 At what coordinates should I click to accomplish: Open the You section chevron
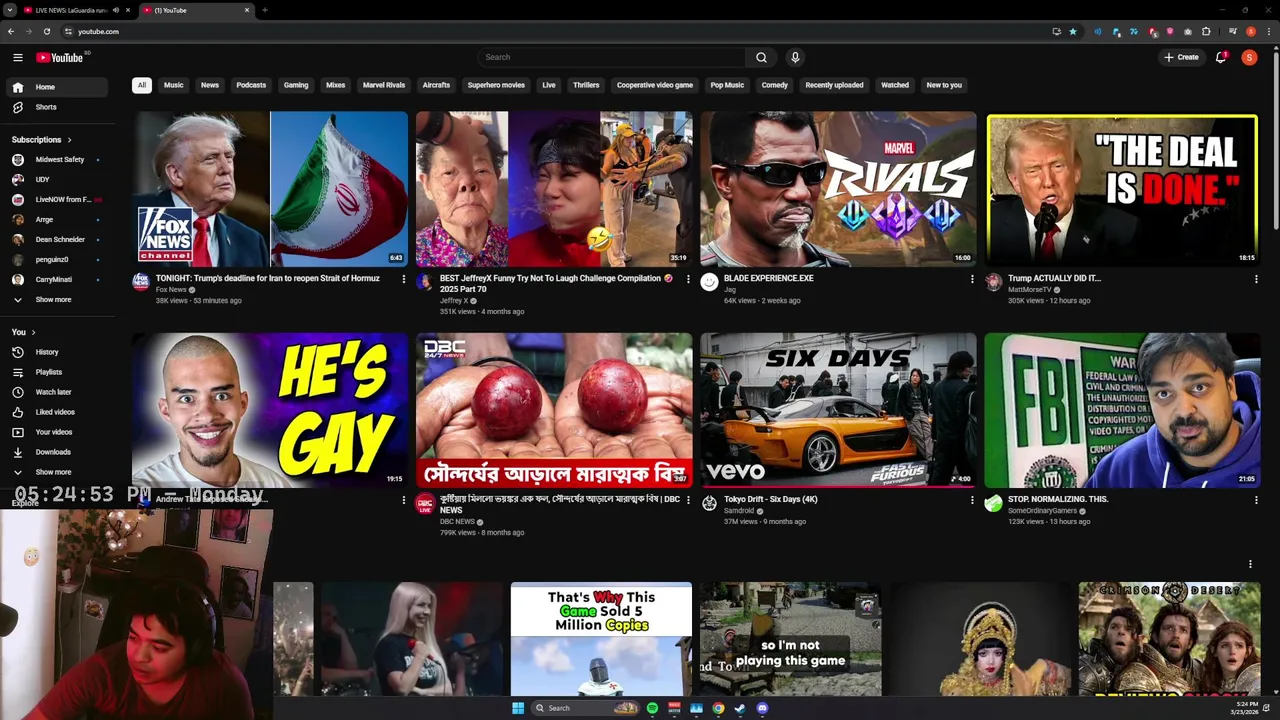click(33, 332)
